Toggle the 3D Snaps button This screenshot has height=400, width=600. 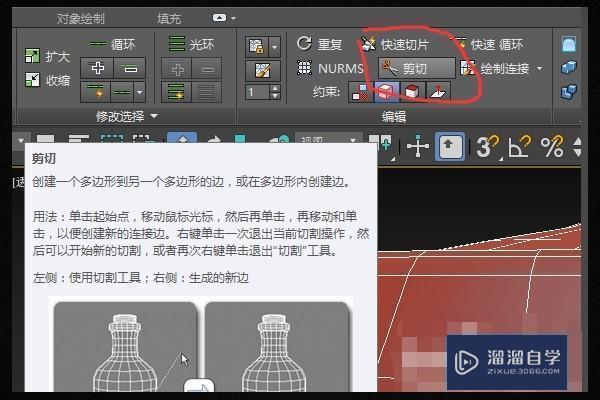coord(487,146)
